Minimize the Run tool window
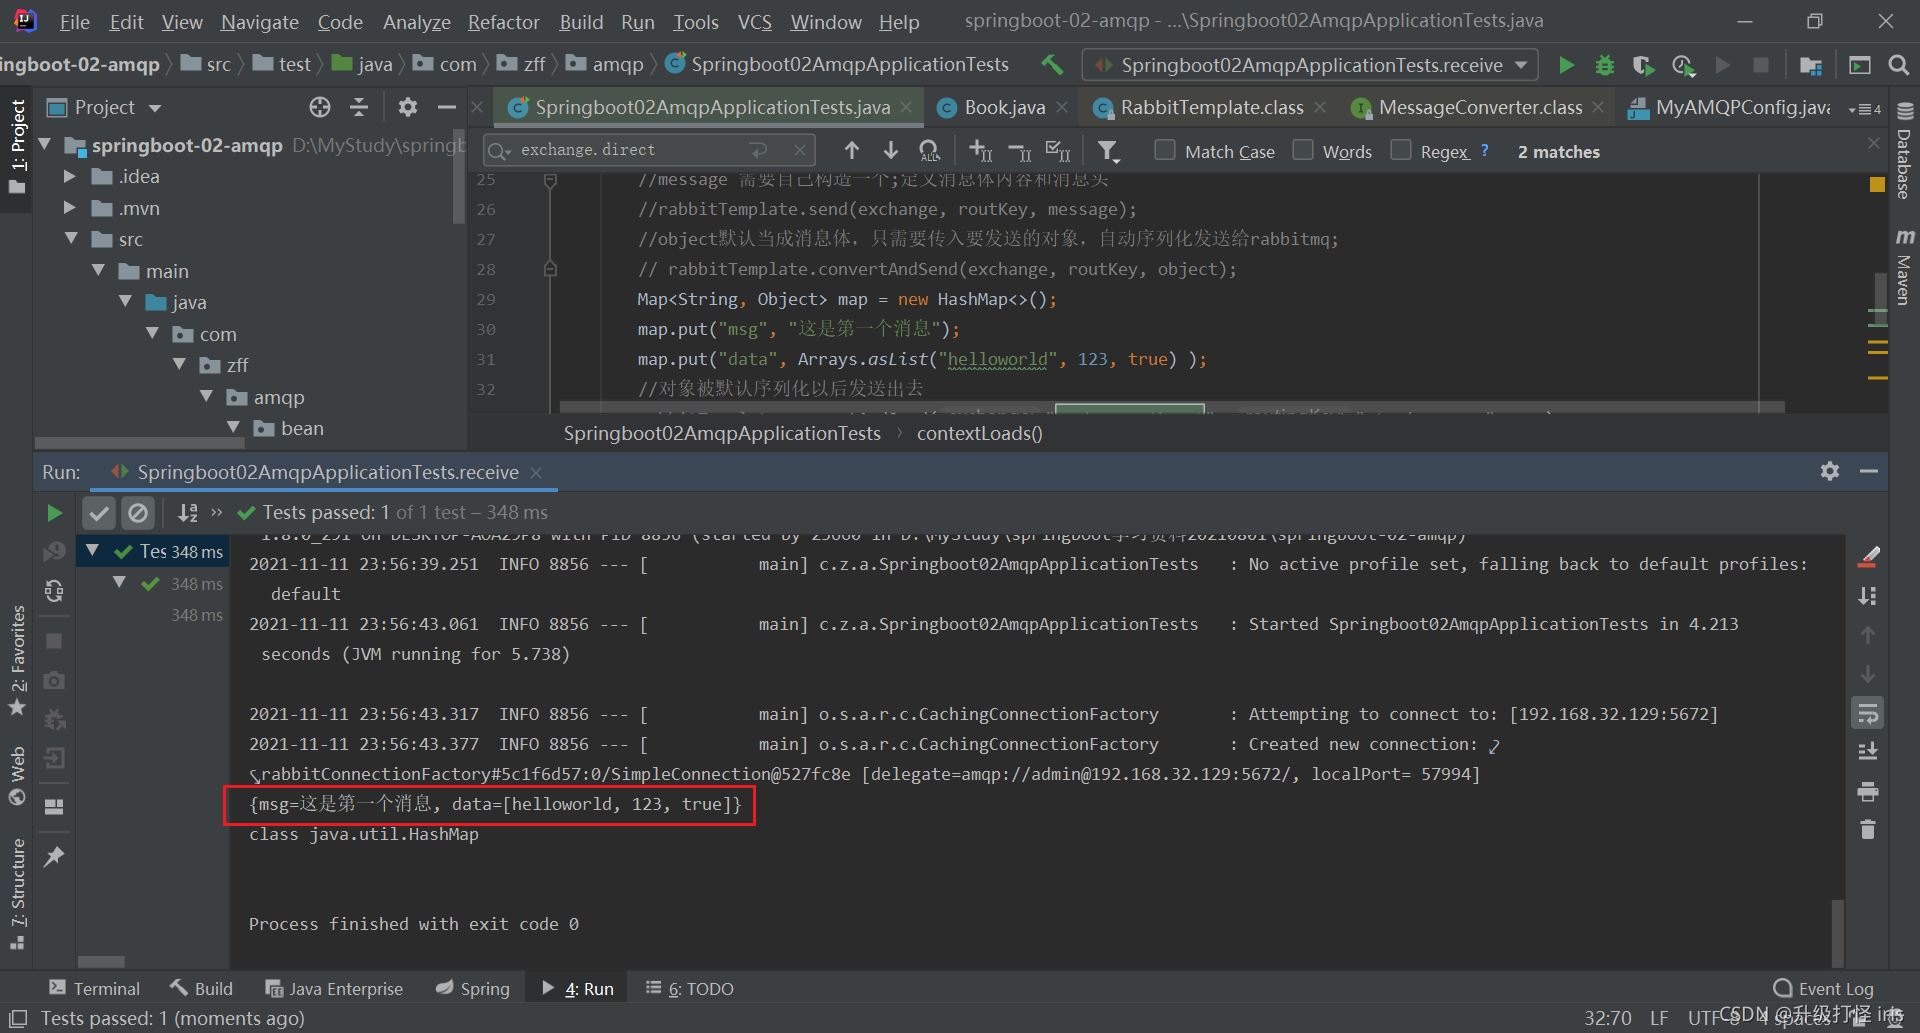 pyautogui.click(x=1868, y=471)
